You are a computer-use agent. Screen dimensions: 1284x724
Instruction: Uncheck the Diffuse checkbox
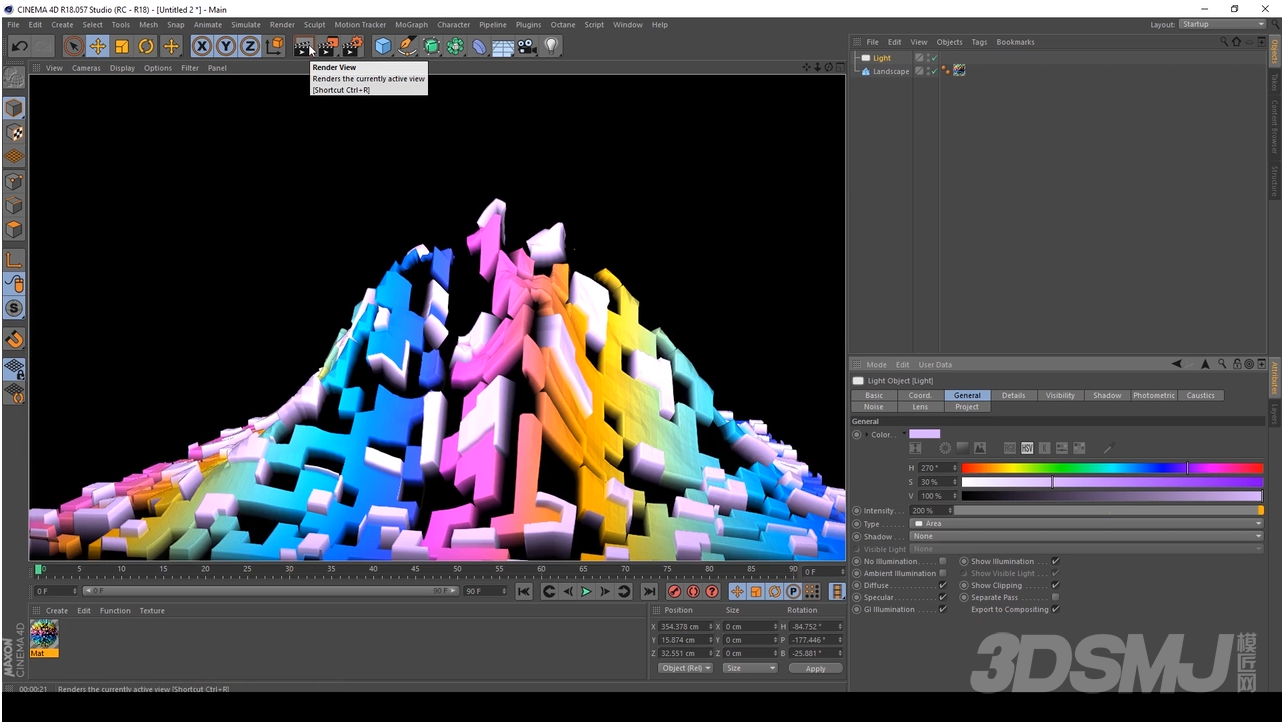(x=943, y=585)
